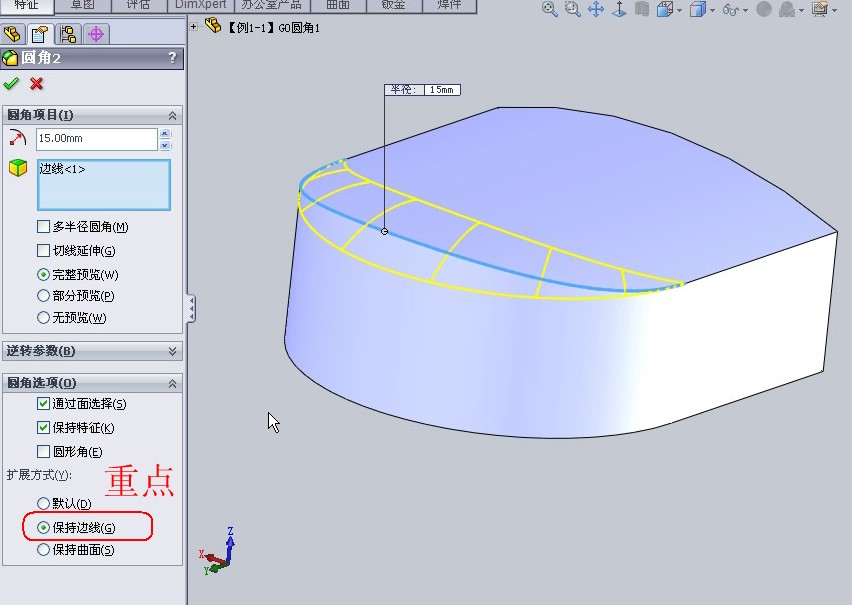Switch to the 钣金 tab

coord(393,5)
